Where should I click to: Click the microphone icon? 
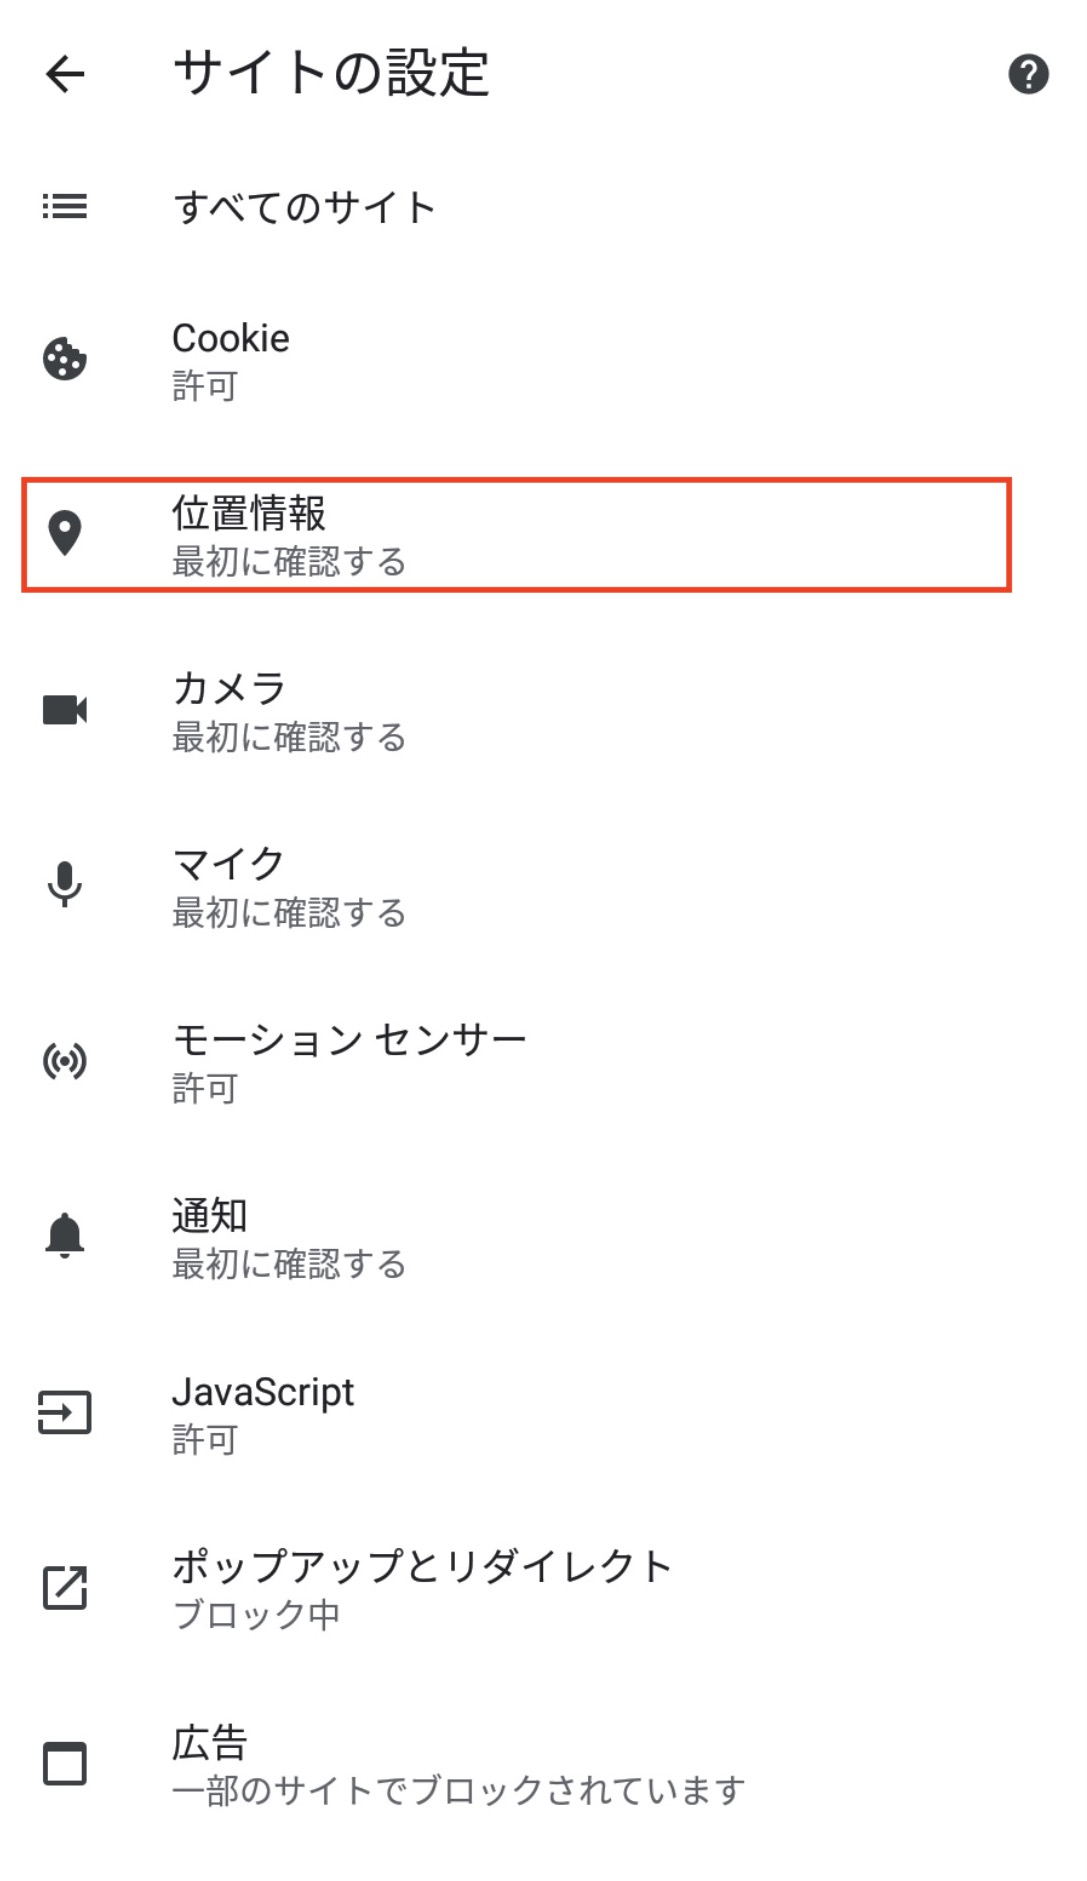tap(65, 885)
